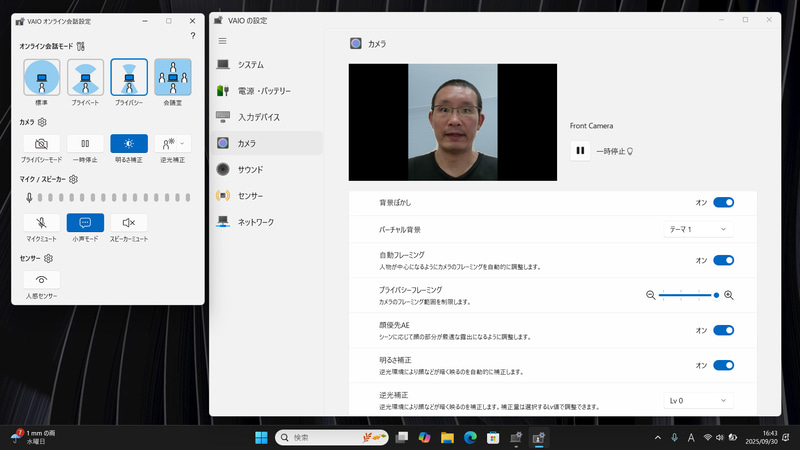Select the プライベート conversation mode
The image size is (800, 450).
click(x=85, y=77)
